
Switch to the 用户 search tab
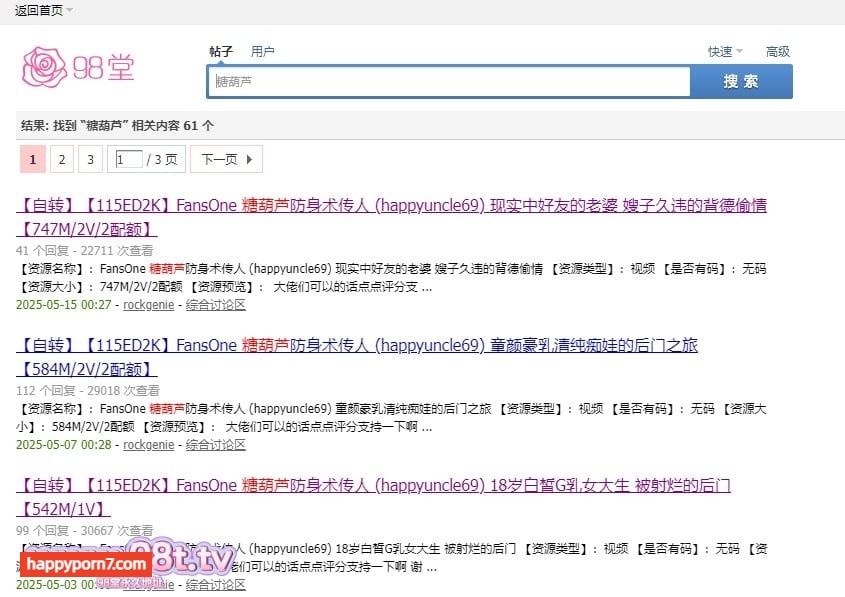point(263,51)
